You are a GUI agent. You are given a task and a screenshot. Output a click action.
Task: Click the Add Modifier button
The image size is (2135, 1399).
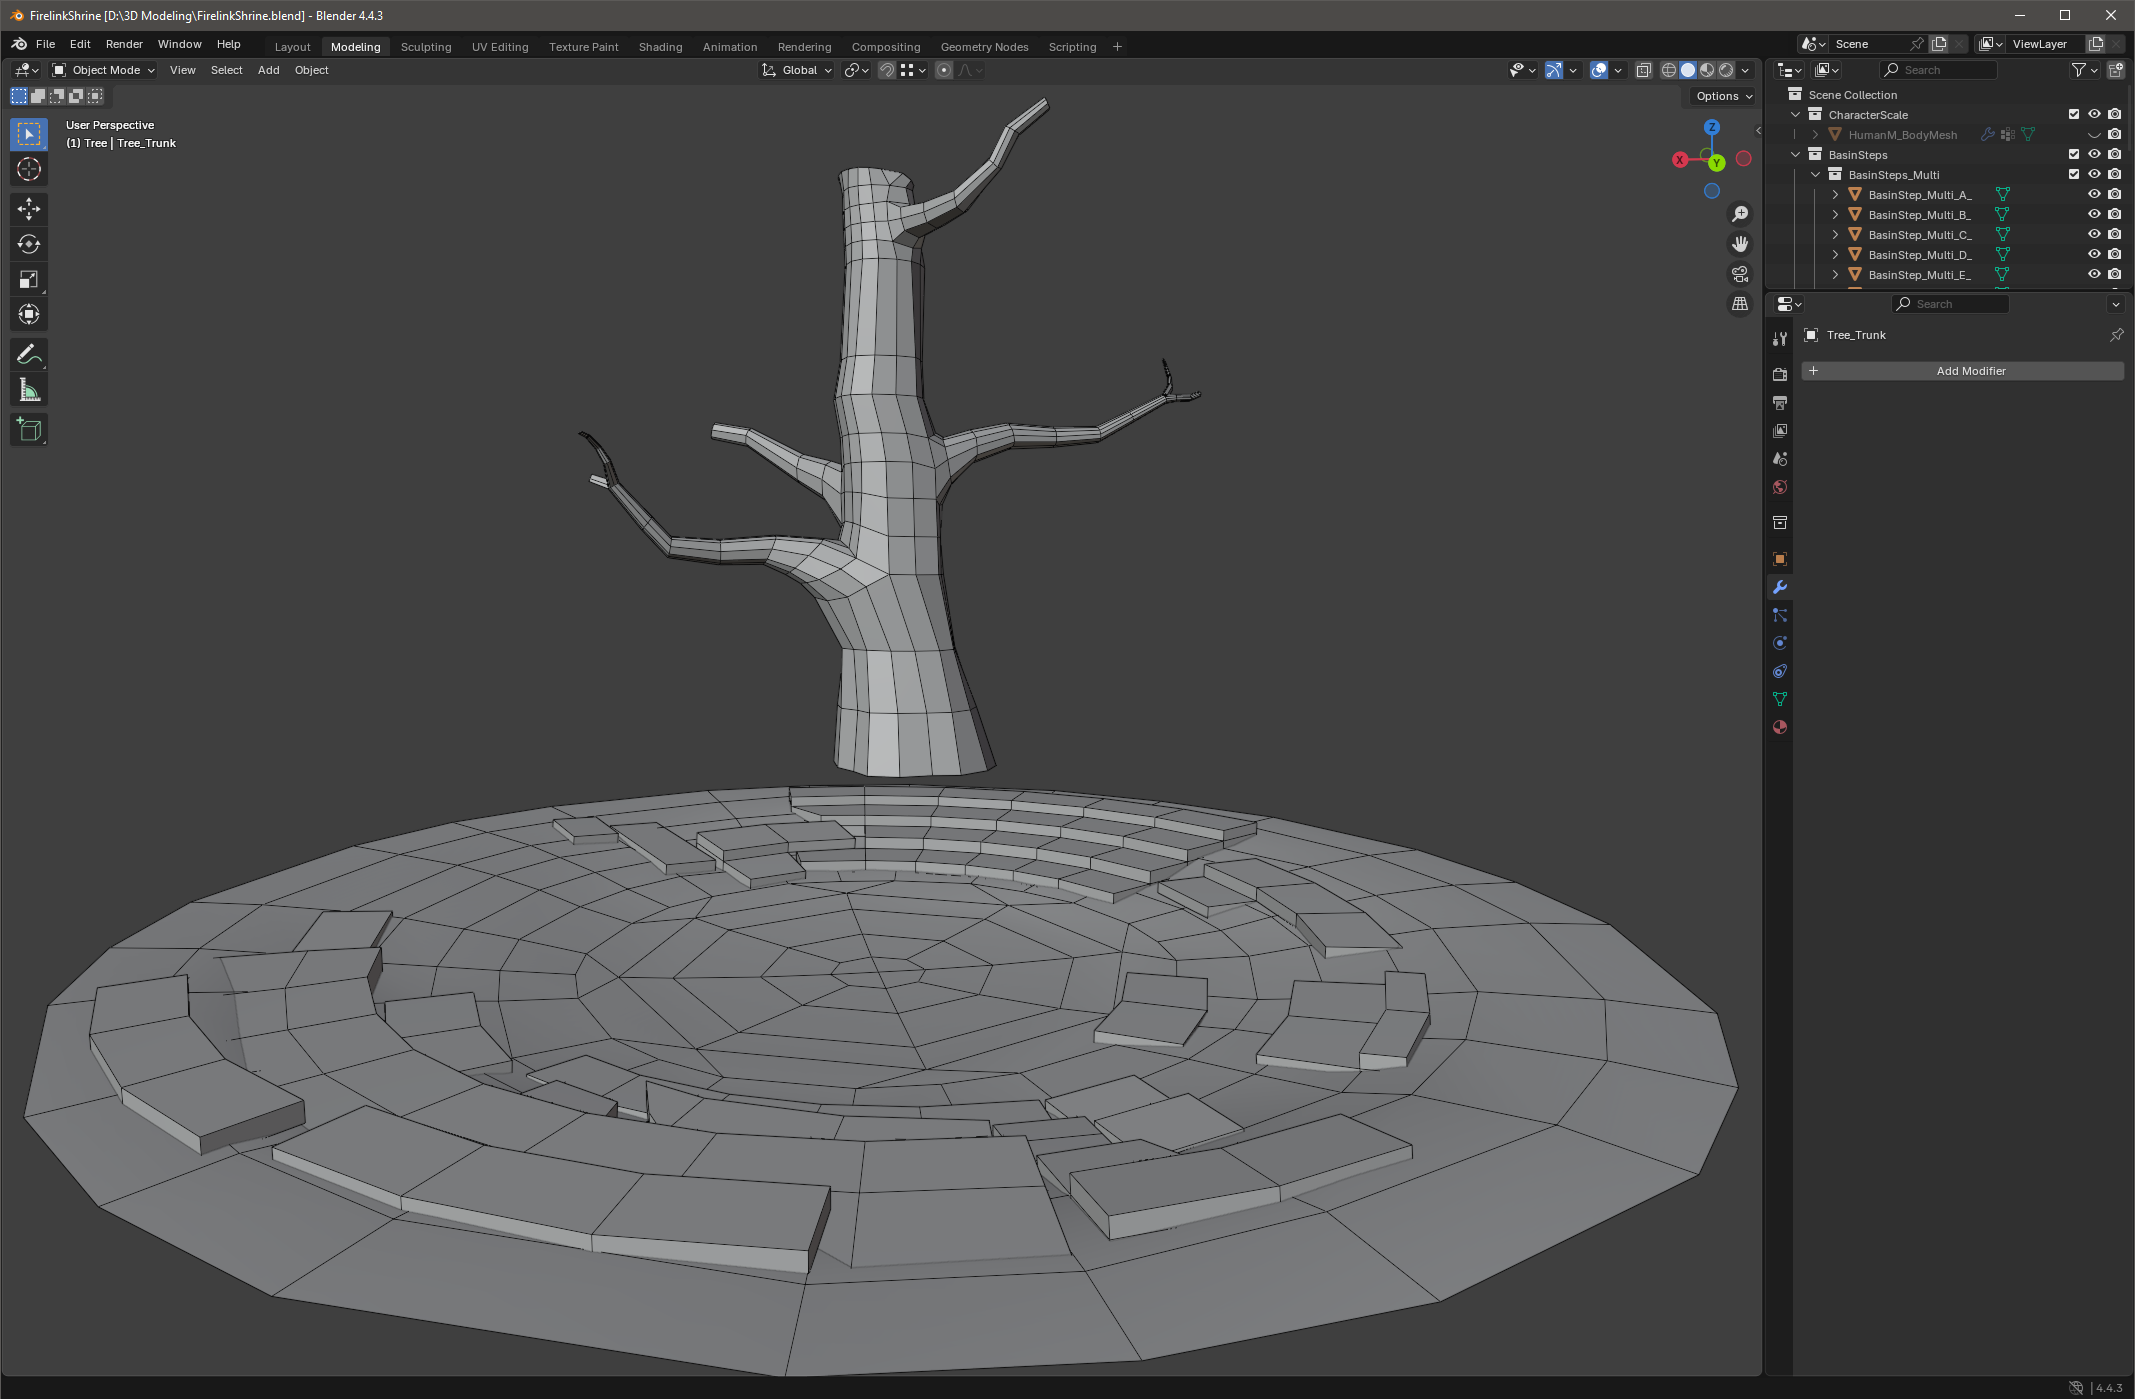coord(1962,371)
